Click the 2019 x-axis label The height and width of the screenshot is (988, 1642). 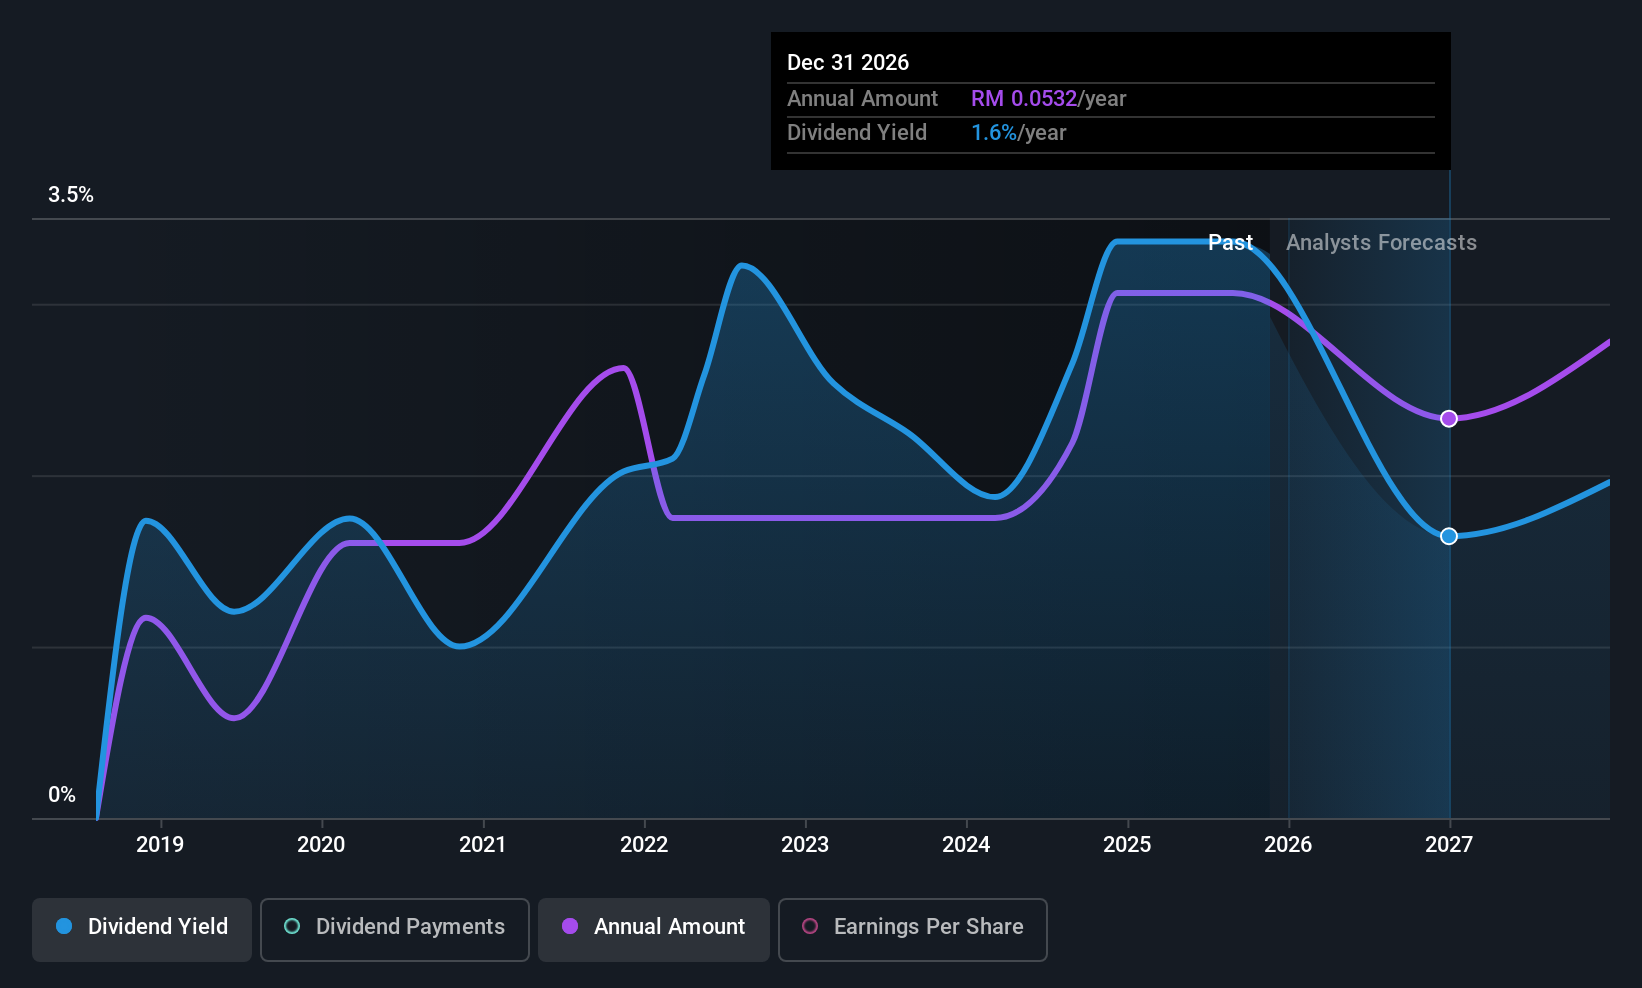[x=160, y=845]
